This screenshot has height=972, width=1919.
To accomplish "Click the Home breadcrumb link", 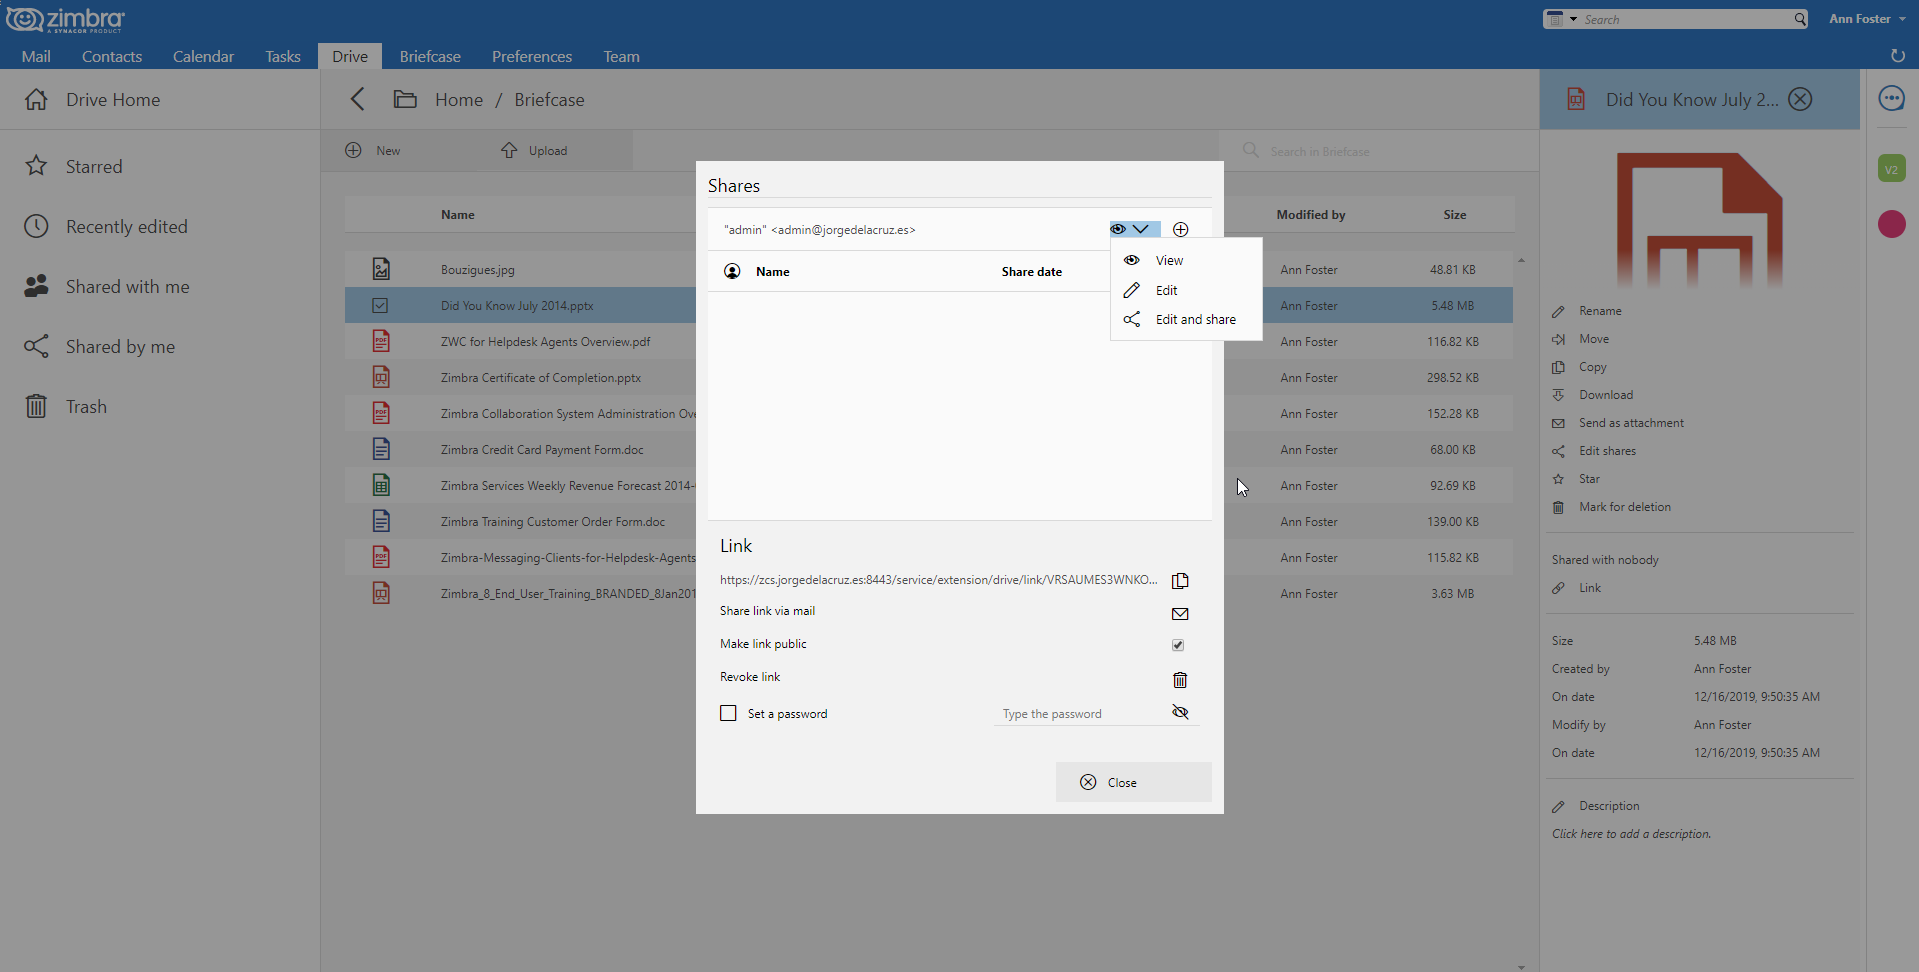I will tap(459, 100).
